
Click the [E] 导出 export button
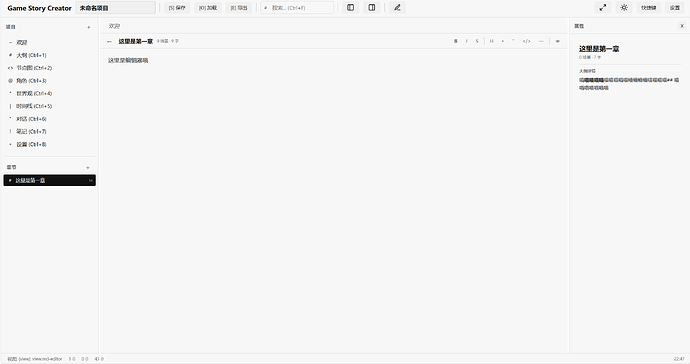click(239, 7)
